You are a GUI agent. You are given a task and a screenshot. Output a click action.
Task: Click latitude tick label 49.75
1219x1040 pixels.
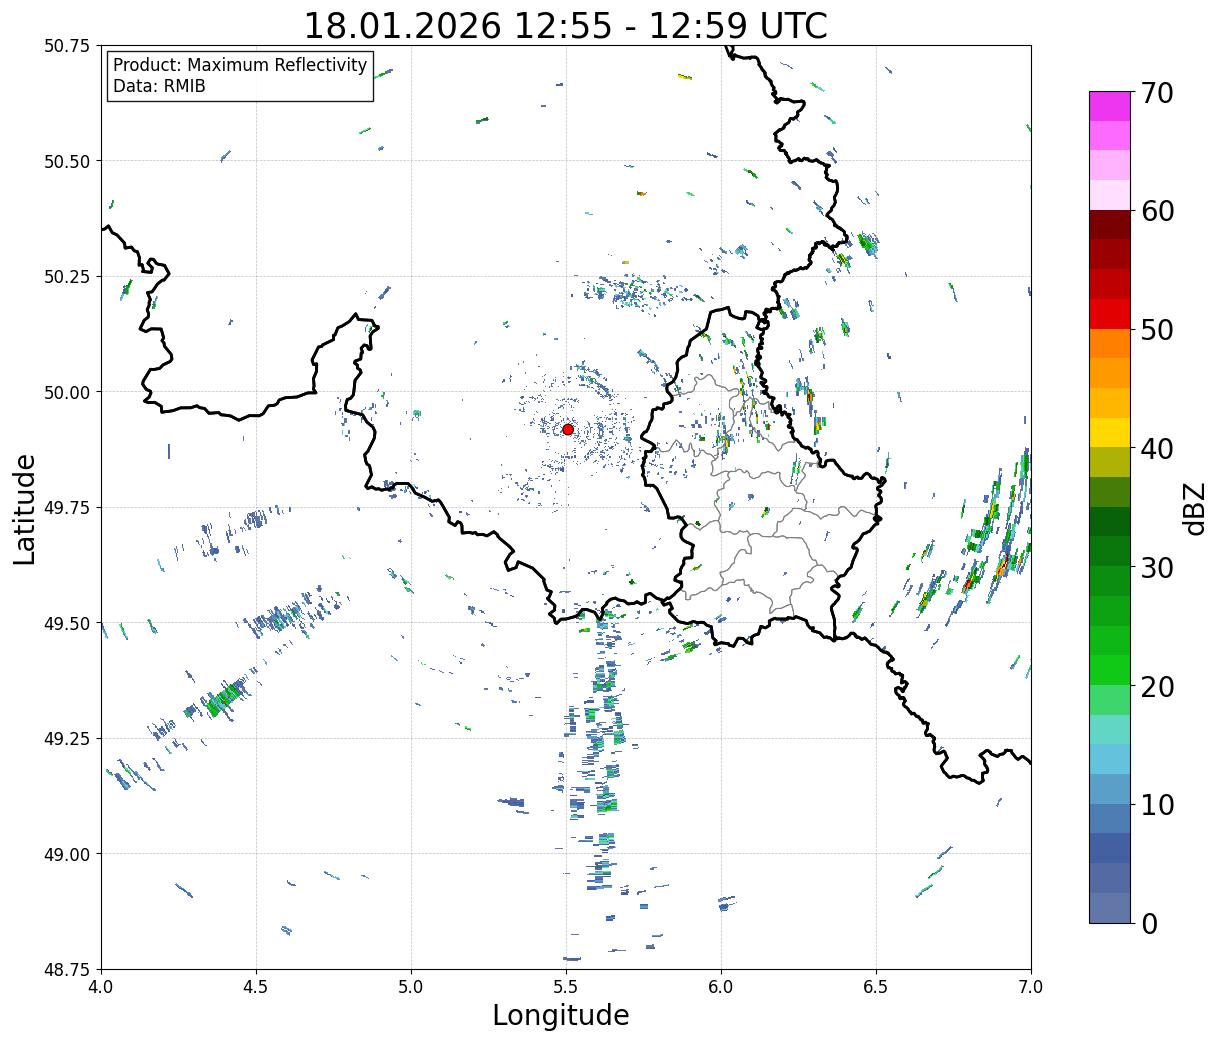click(x=67, y=508)
